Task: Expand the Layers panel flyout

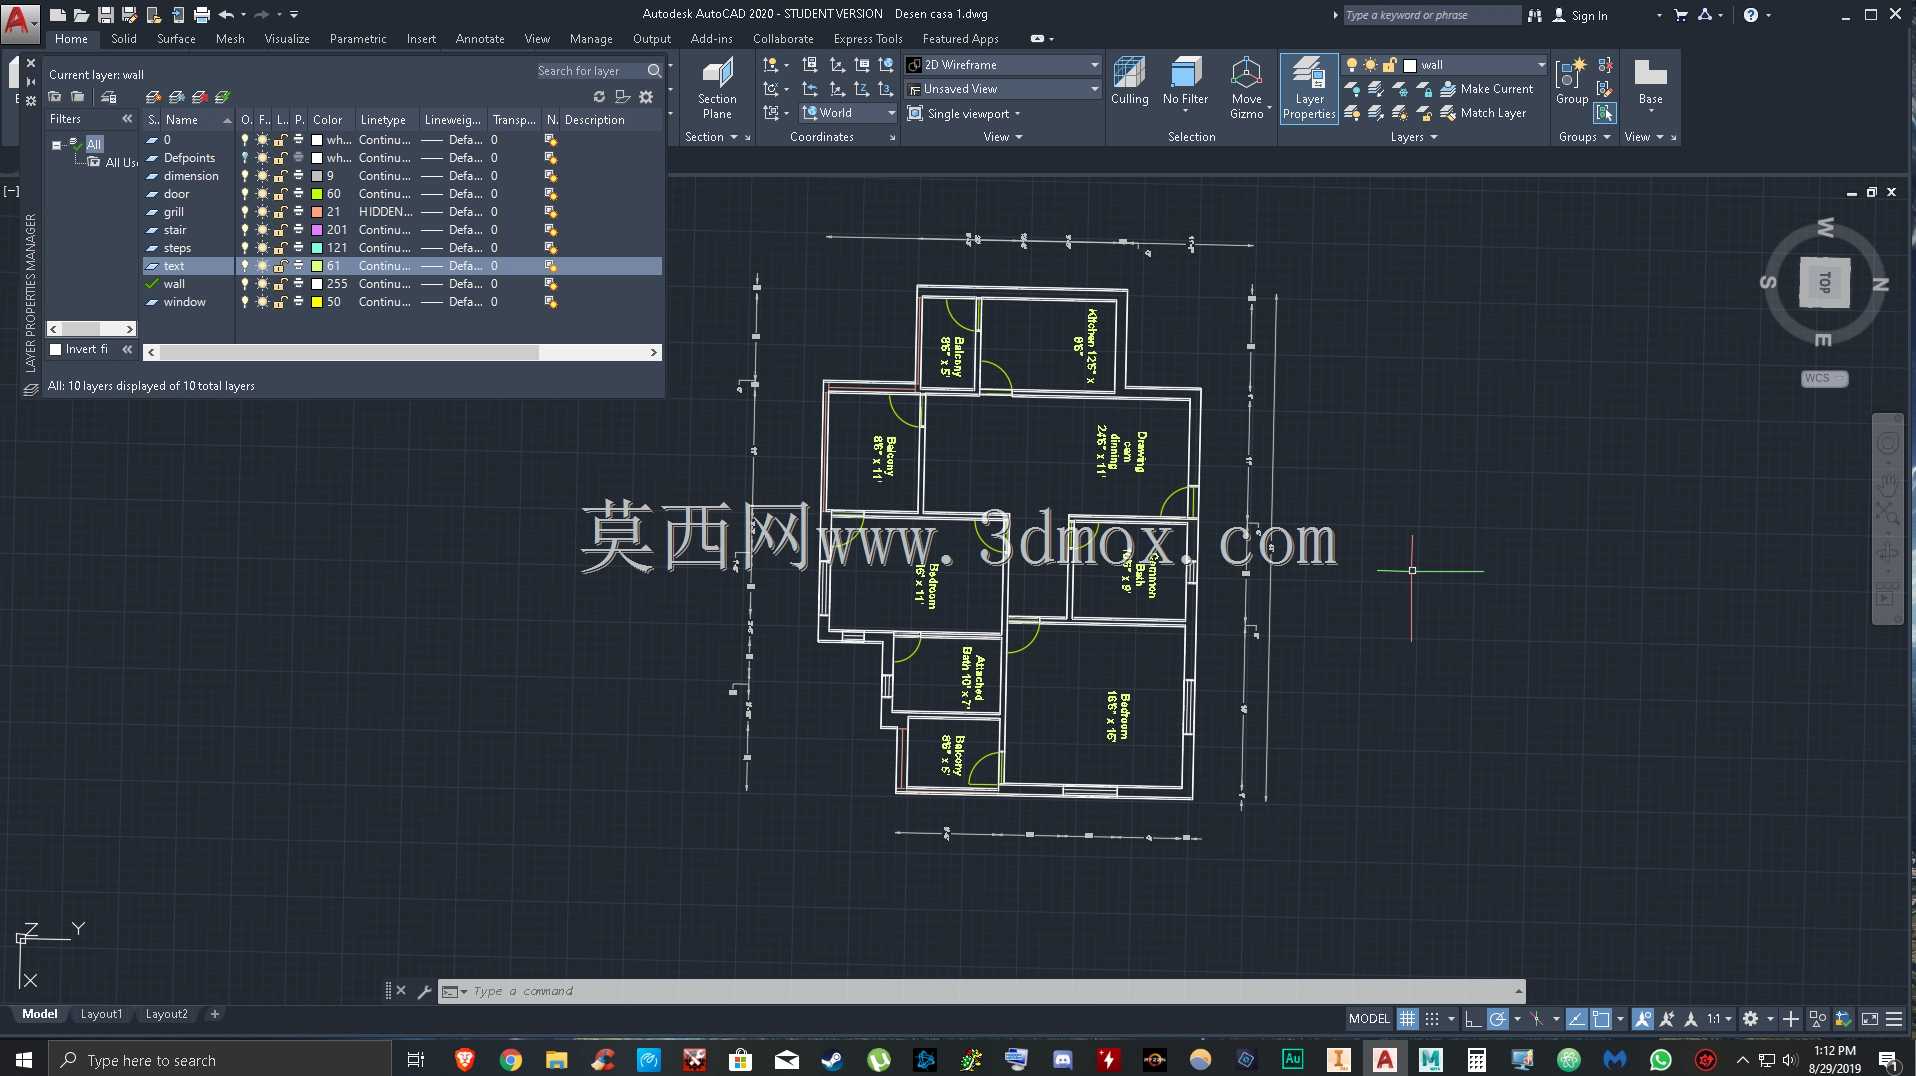Action: click(x=1413, y=137)
